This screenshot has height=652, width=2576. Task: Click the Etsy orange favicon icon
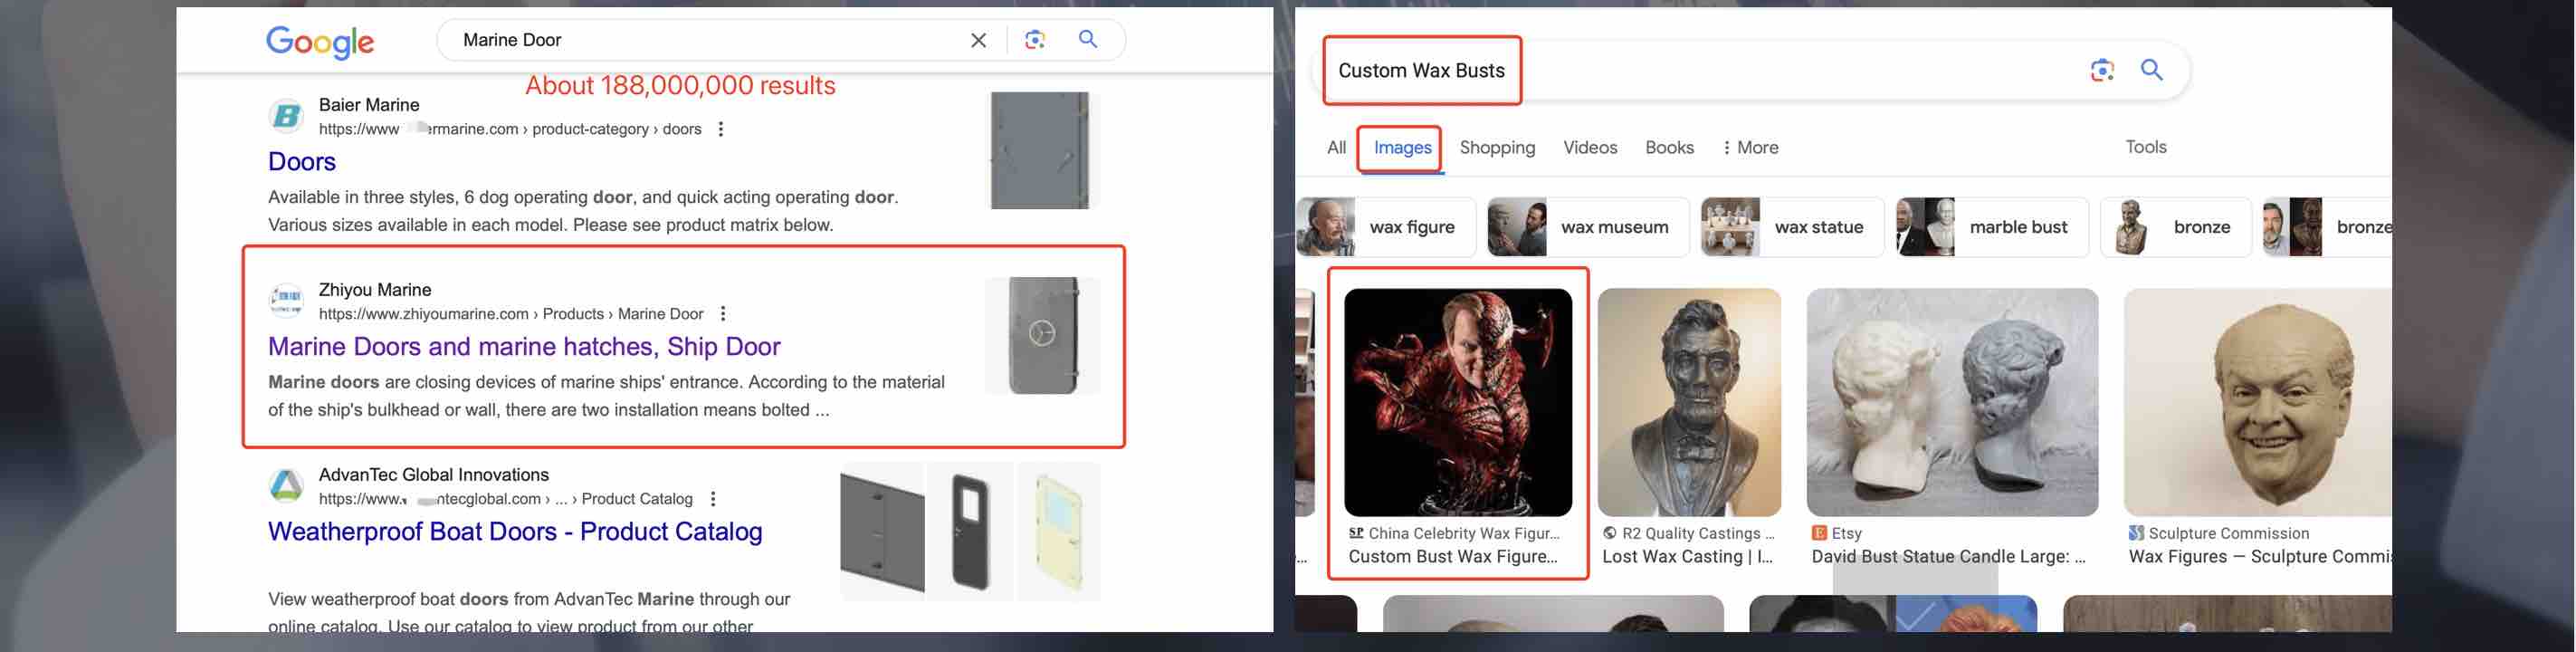click(x=1819, y=534)
